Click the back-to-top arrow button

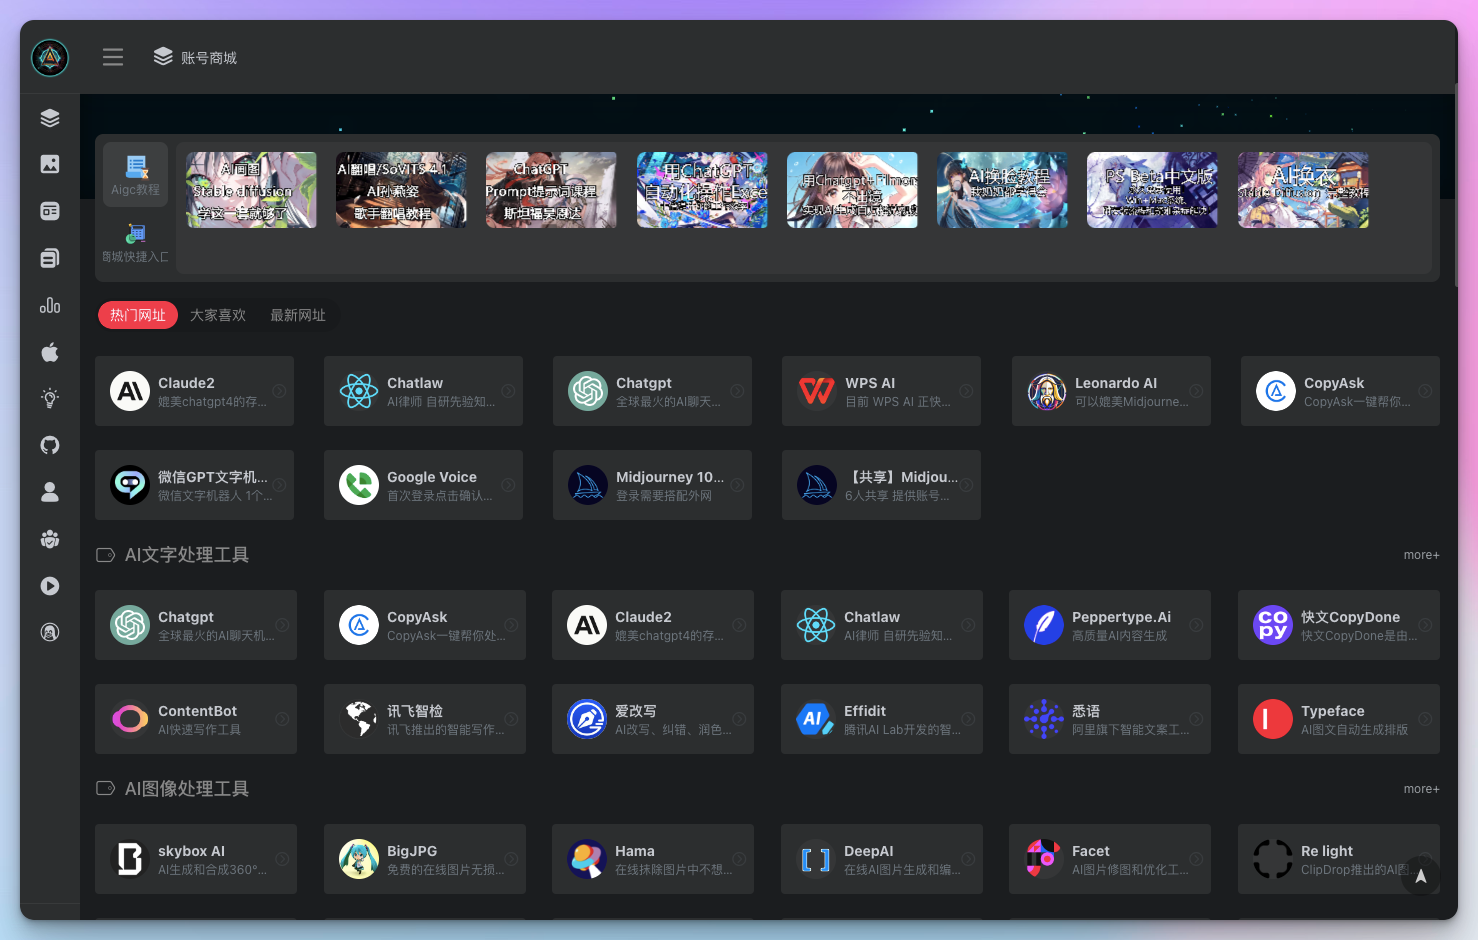coord(1421,876)
